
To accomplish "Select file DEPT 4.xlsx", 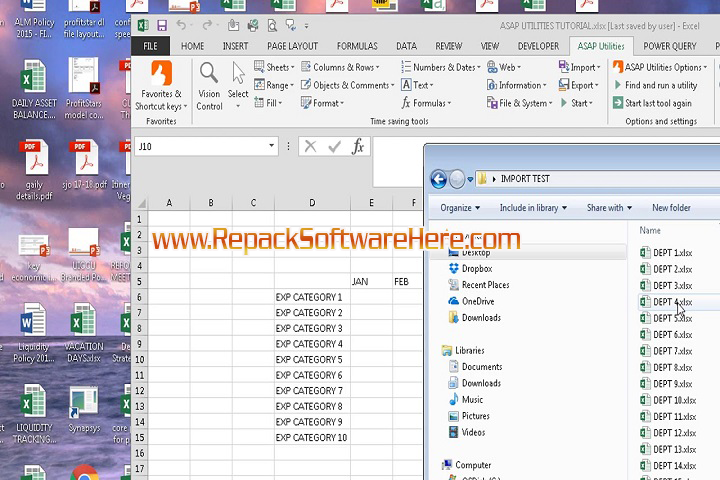I will [x=666, y=302].
